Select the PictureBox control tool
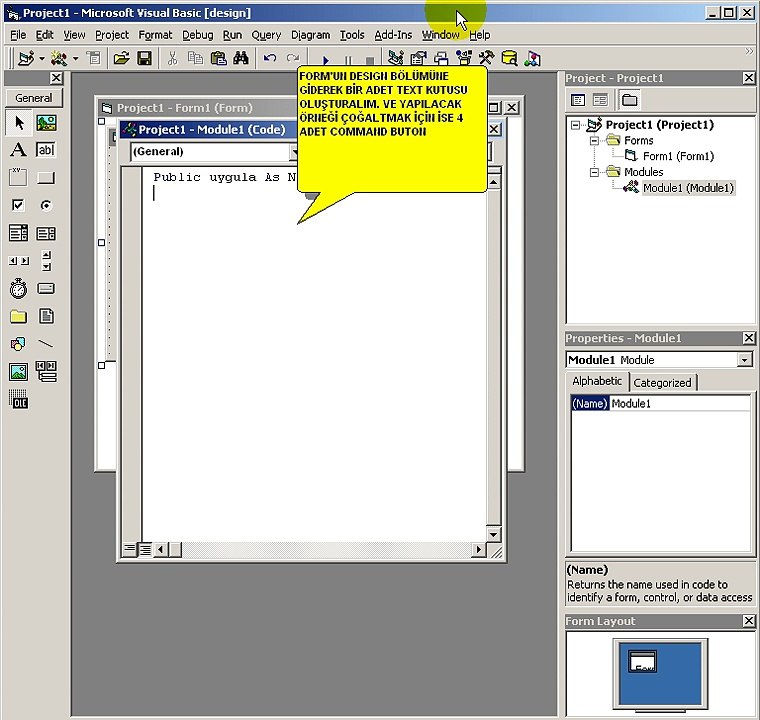 coord(46,122)
